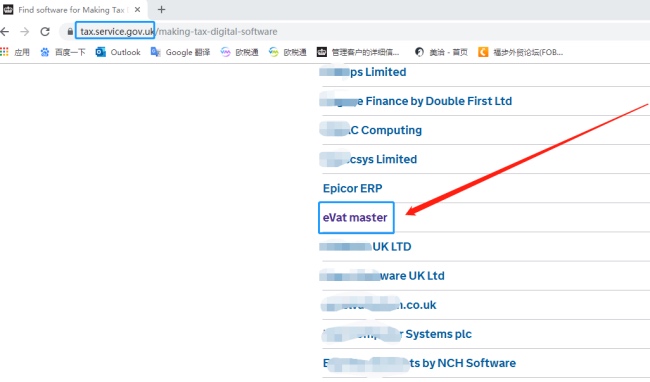650x382 pixels.
Task: Open the 'ware UK Ltd' software link
Action: [x=382, y=276]
